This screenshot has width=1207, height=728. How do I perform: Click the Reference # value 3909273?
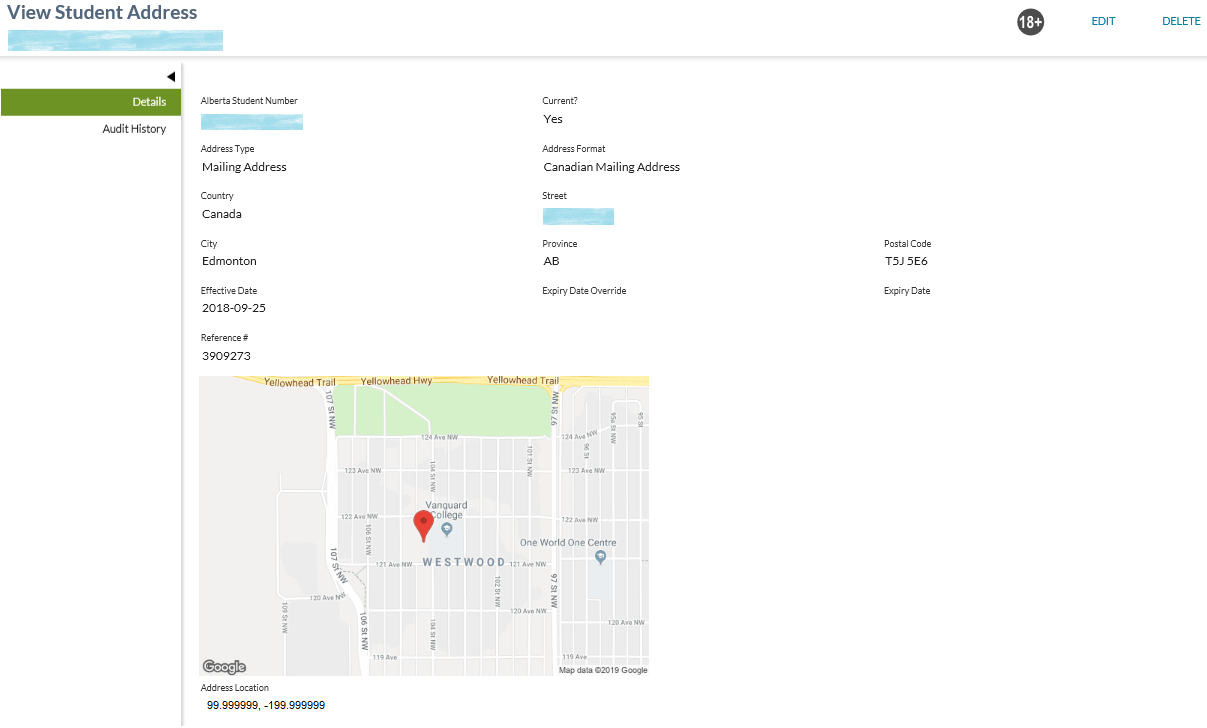pos(226,356)
